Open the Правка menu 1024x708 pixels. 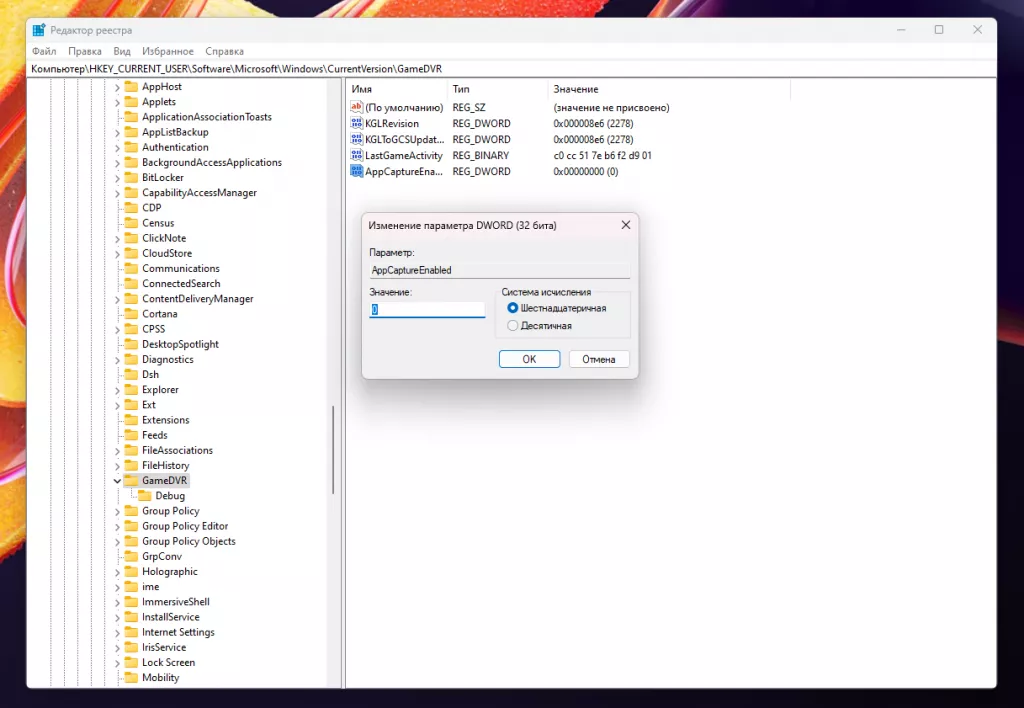85,51
